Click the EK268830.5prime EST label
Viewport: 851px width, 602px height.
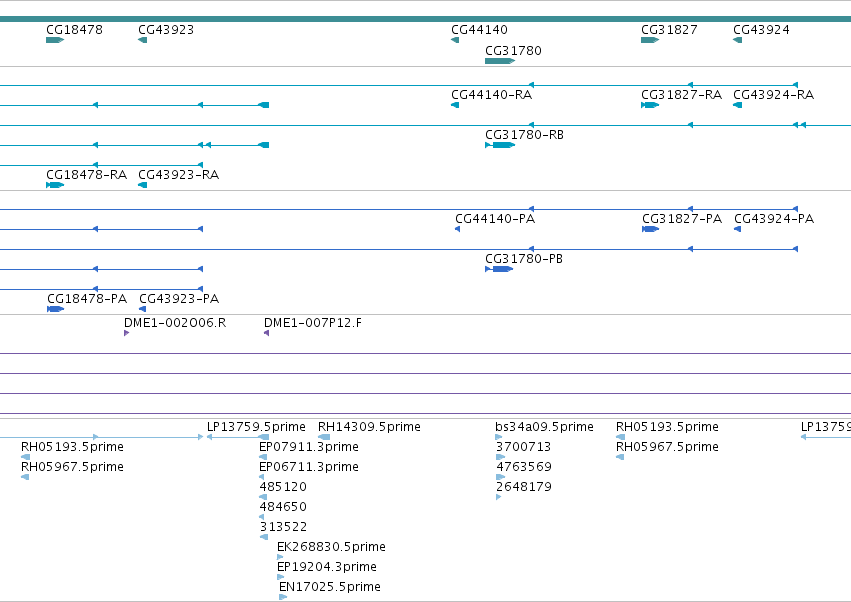(331, 547)
